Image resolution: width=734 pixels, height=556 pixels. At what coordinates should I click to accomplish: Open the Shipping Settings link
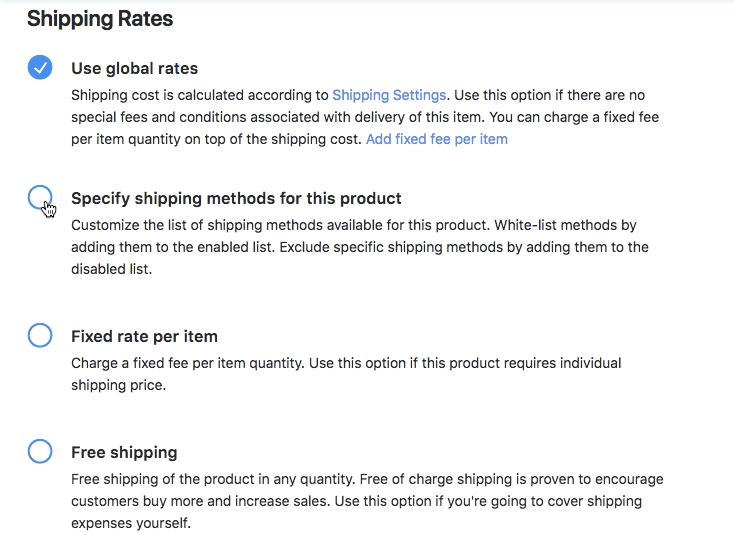pyautogui.click(x=389, y=95)
